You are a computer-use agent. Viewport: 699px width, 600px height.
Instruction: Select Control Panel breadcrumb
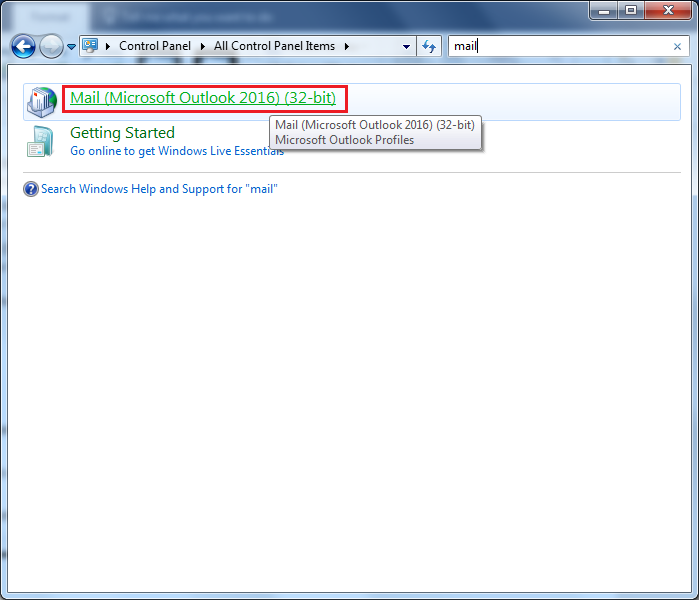[x=155, y=46]
